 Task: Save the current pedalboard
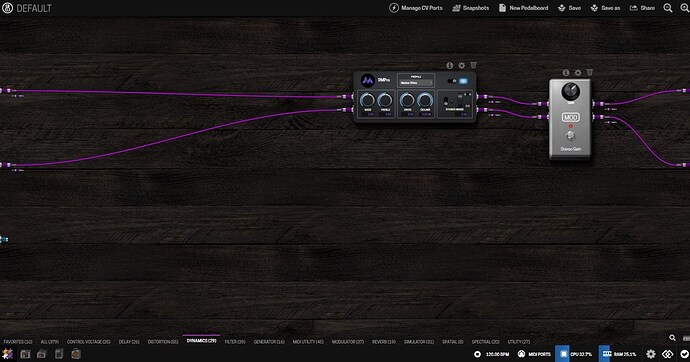coord(569,8)
